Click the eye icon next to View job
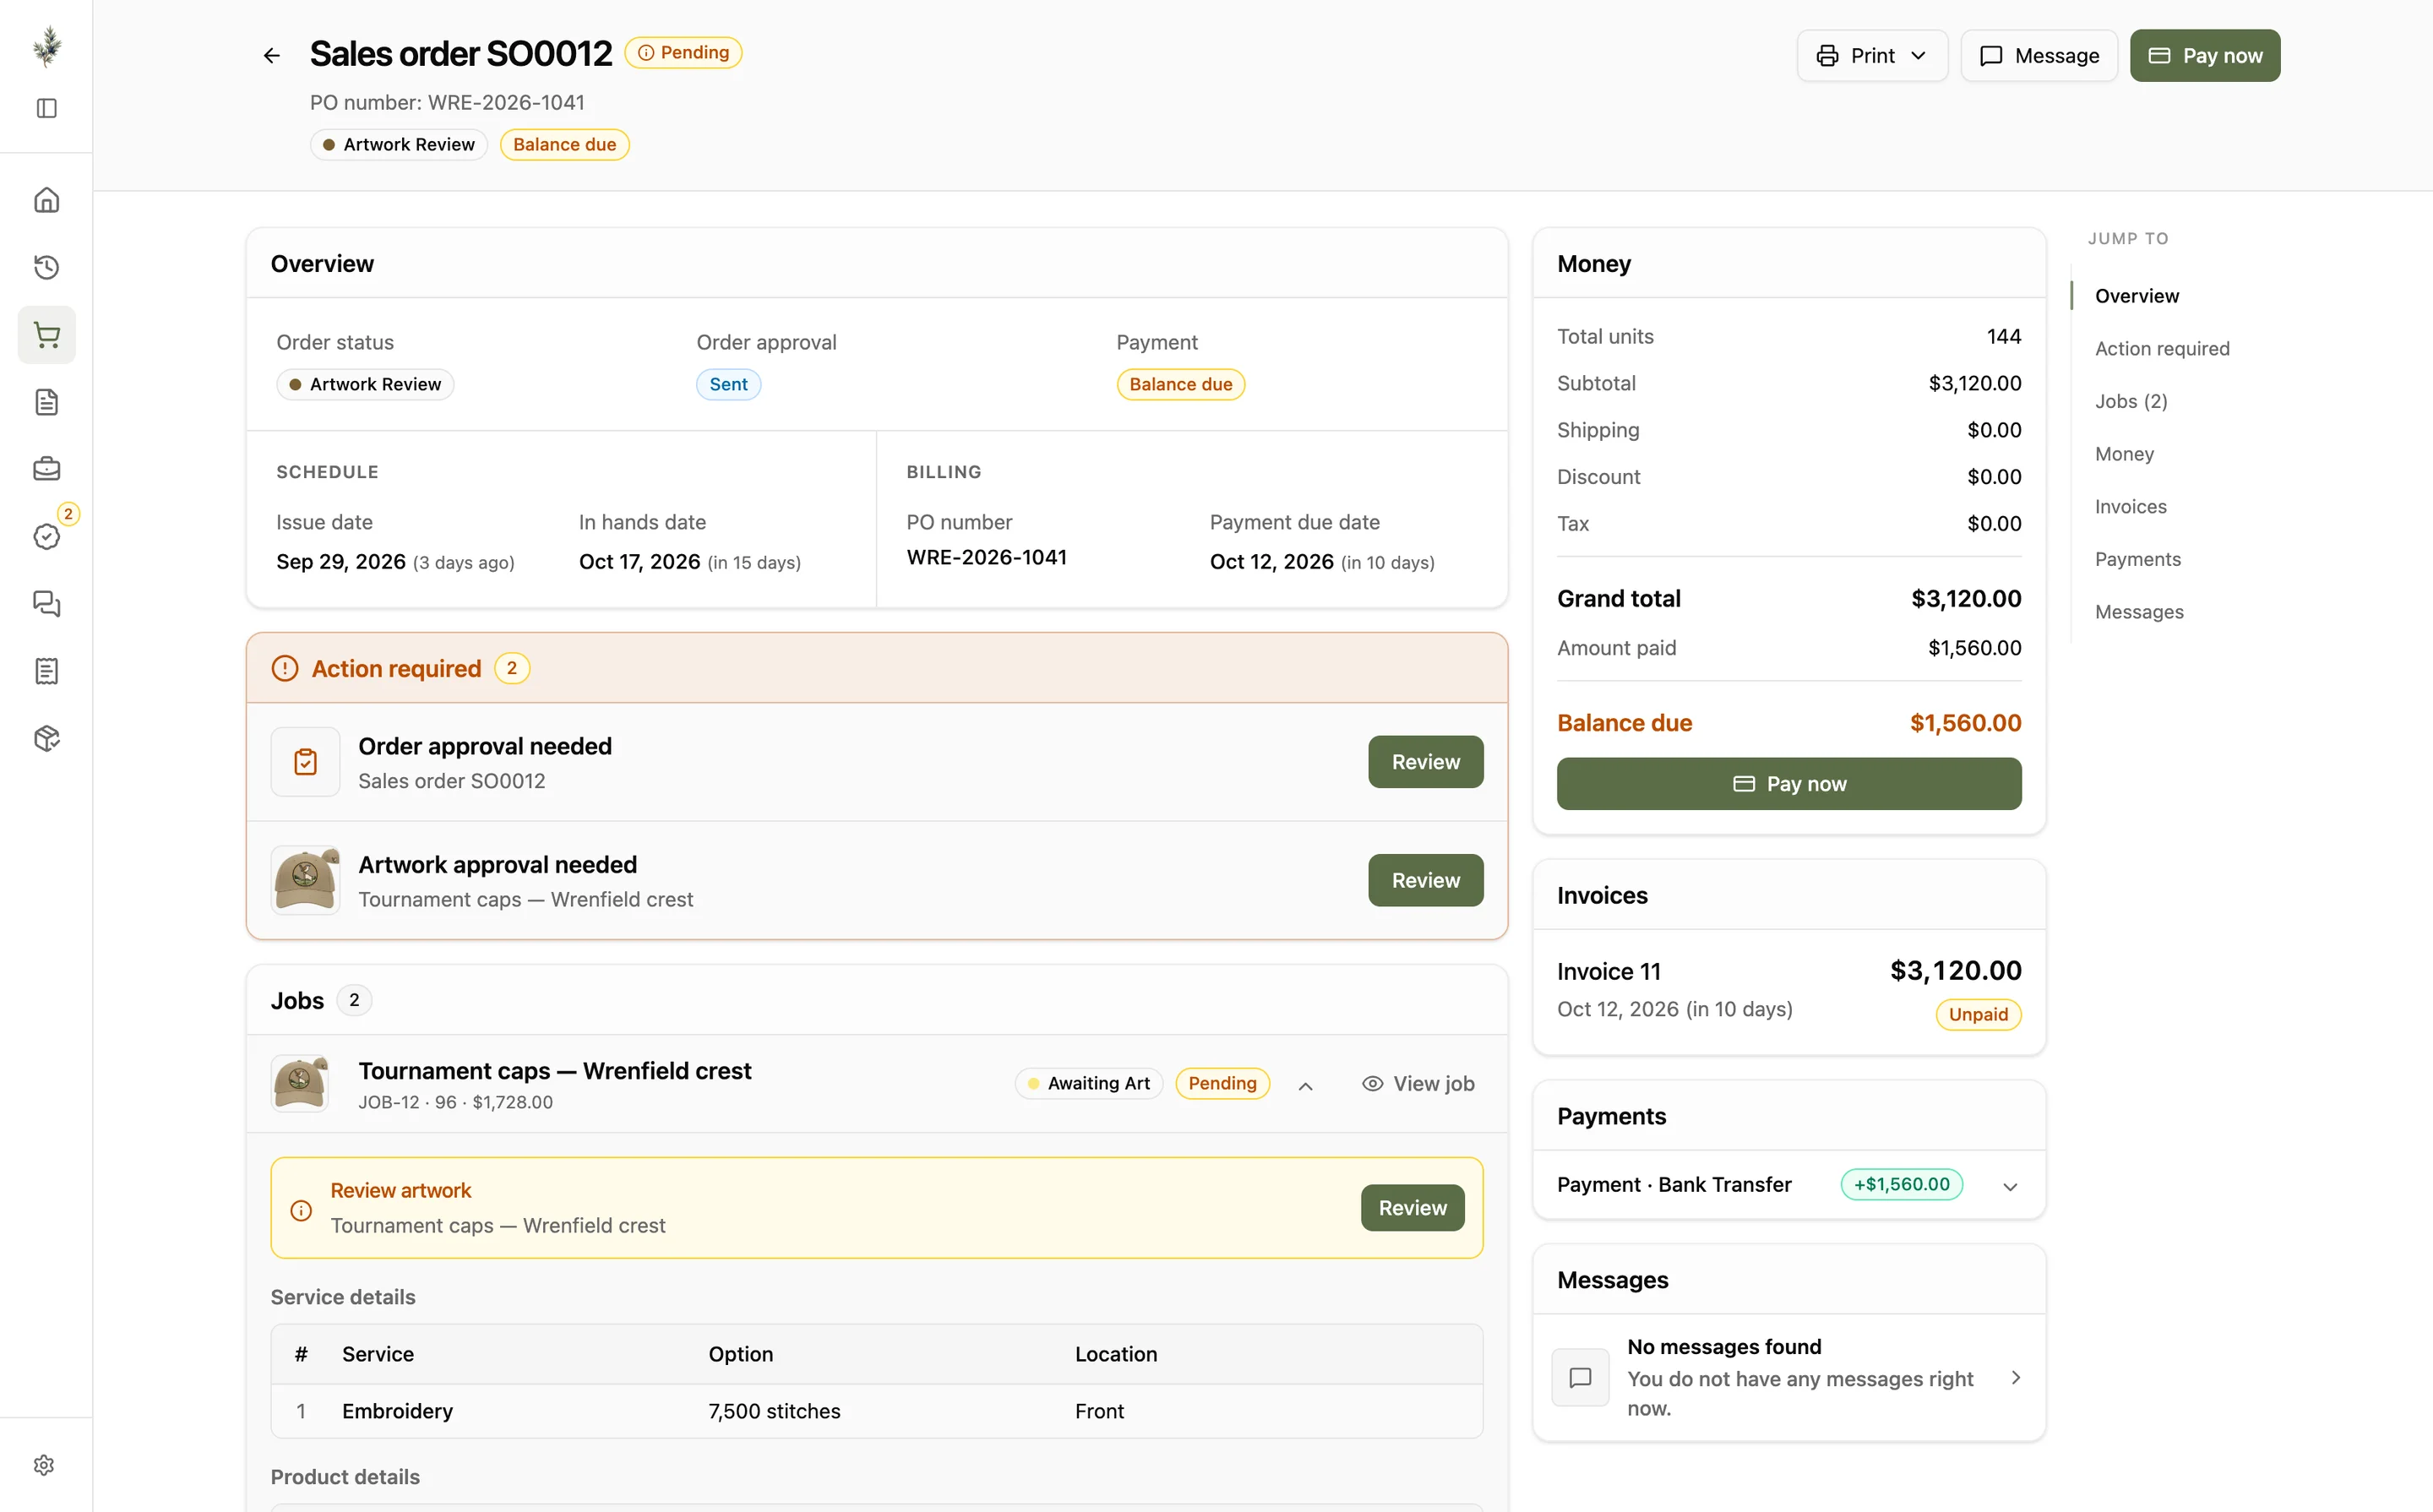 (1372, 1083)
